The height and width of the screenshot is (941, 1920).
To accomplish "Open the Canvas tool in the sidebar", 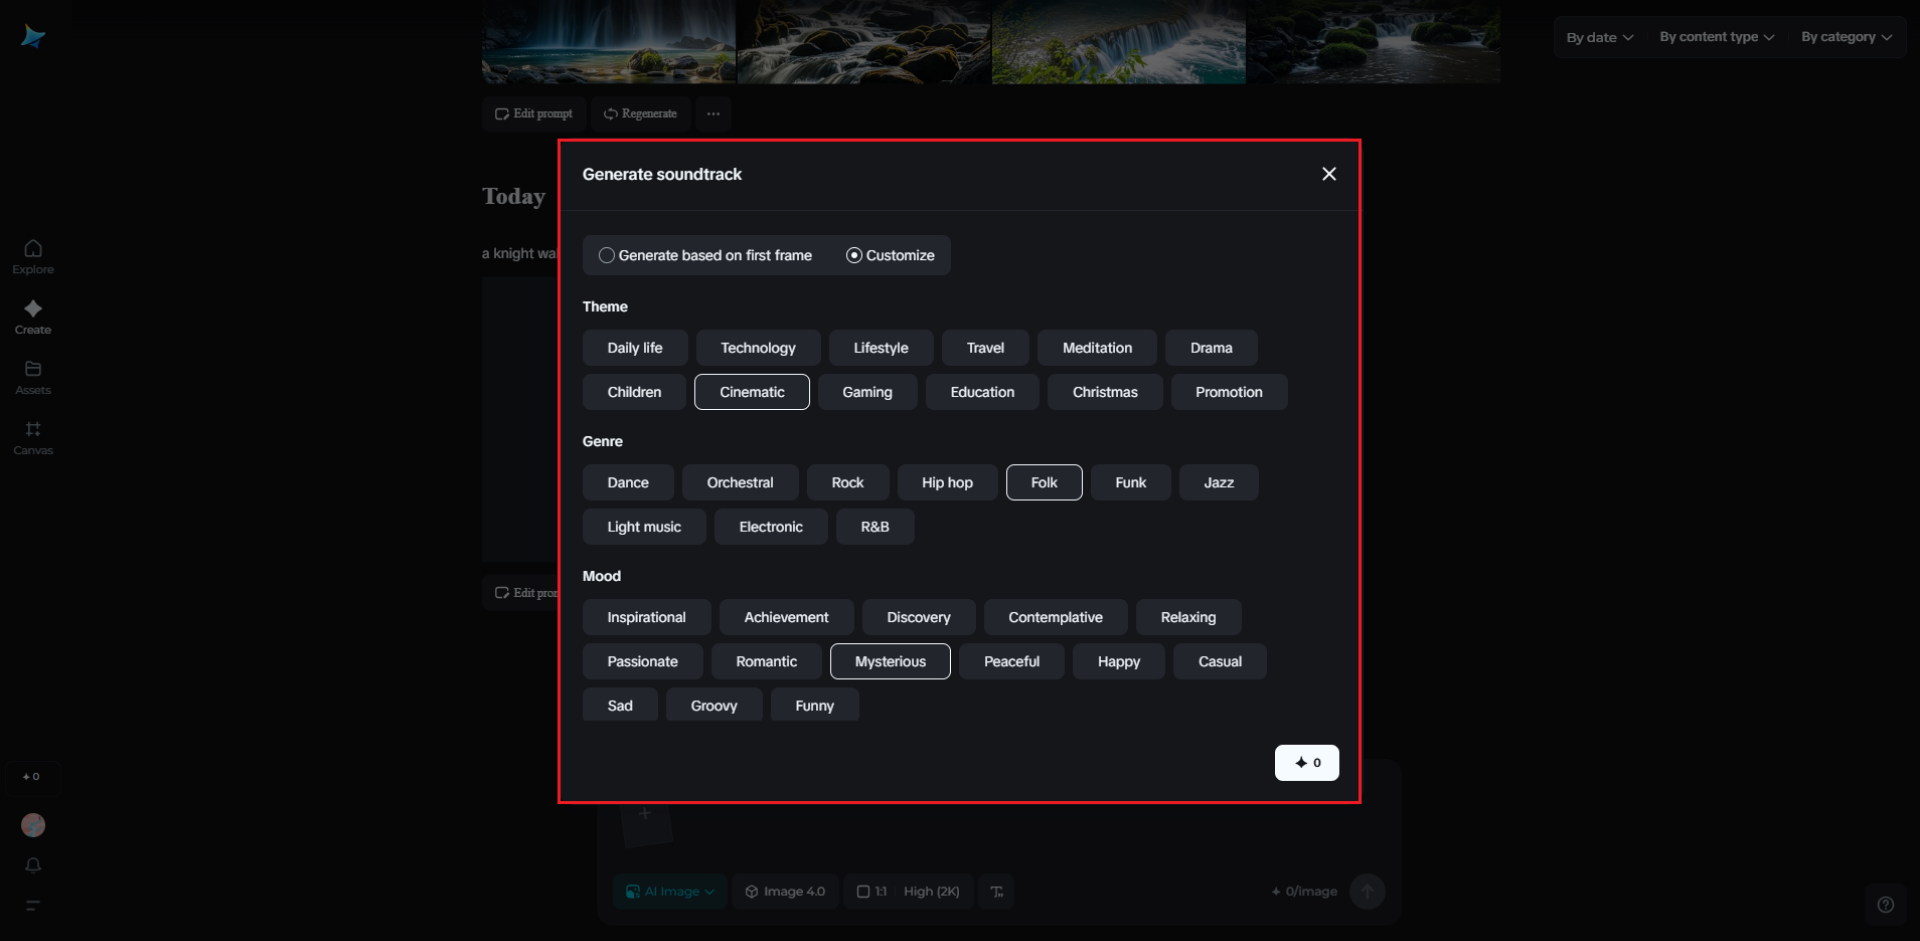I will 33,437.
